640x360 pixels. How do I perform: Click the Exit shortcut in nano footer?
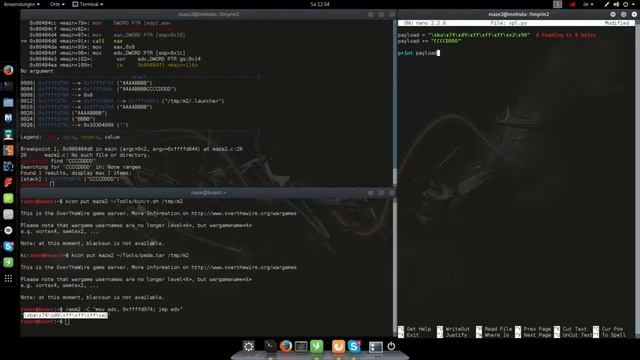tap(409, 335)
